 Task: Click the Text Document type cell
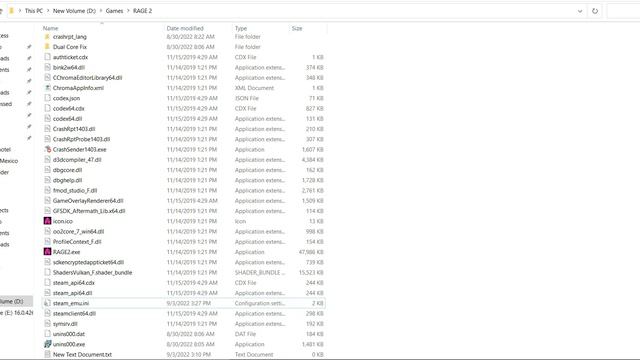point(254,354)
